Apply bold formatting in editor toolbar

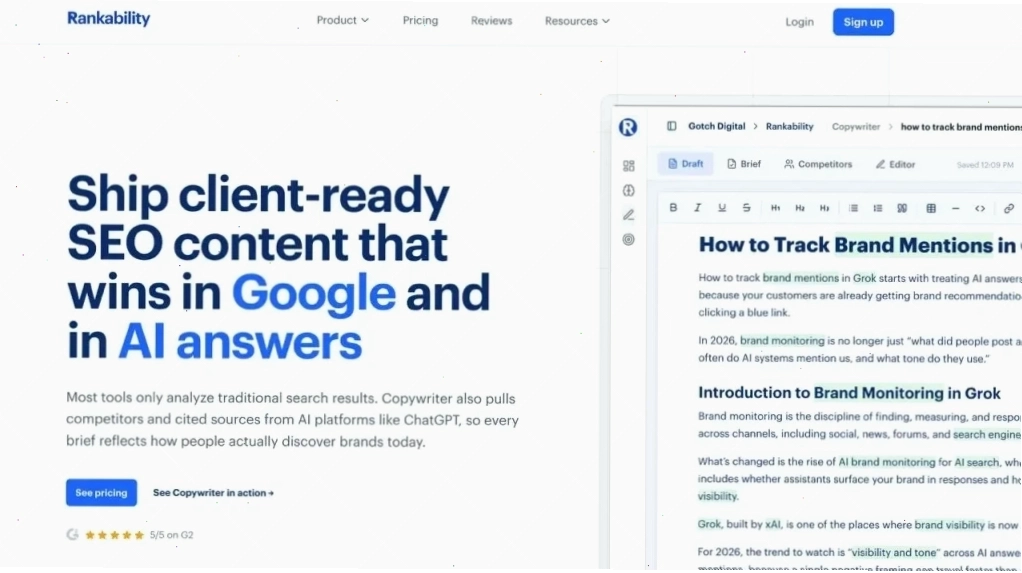pos(673,208)
